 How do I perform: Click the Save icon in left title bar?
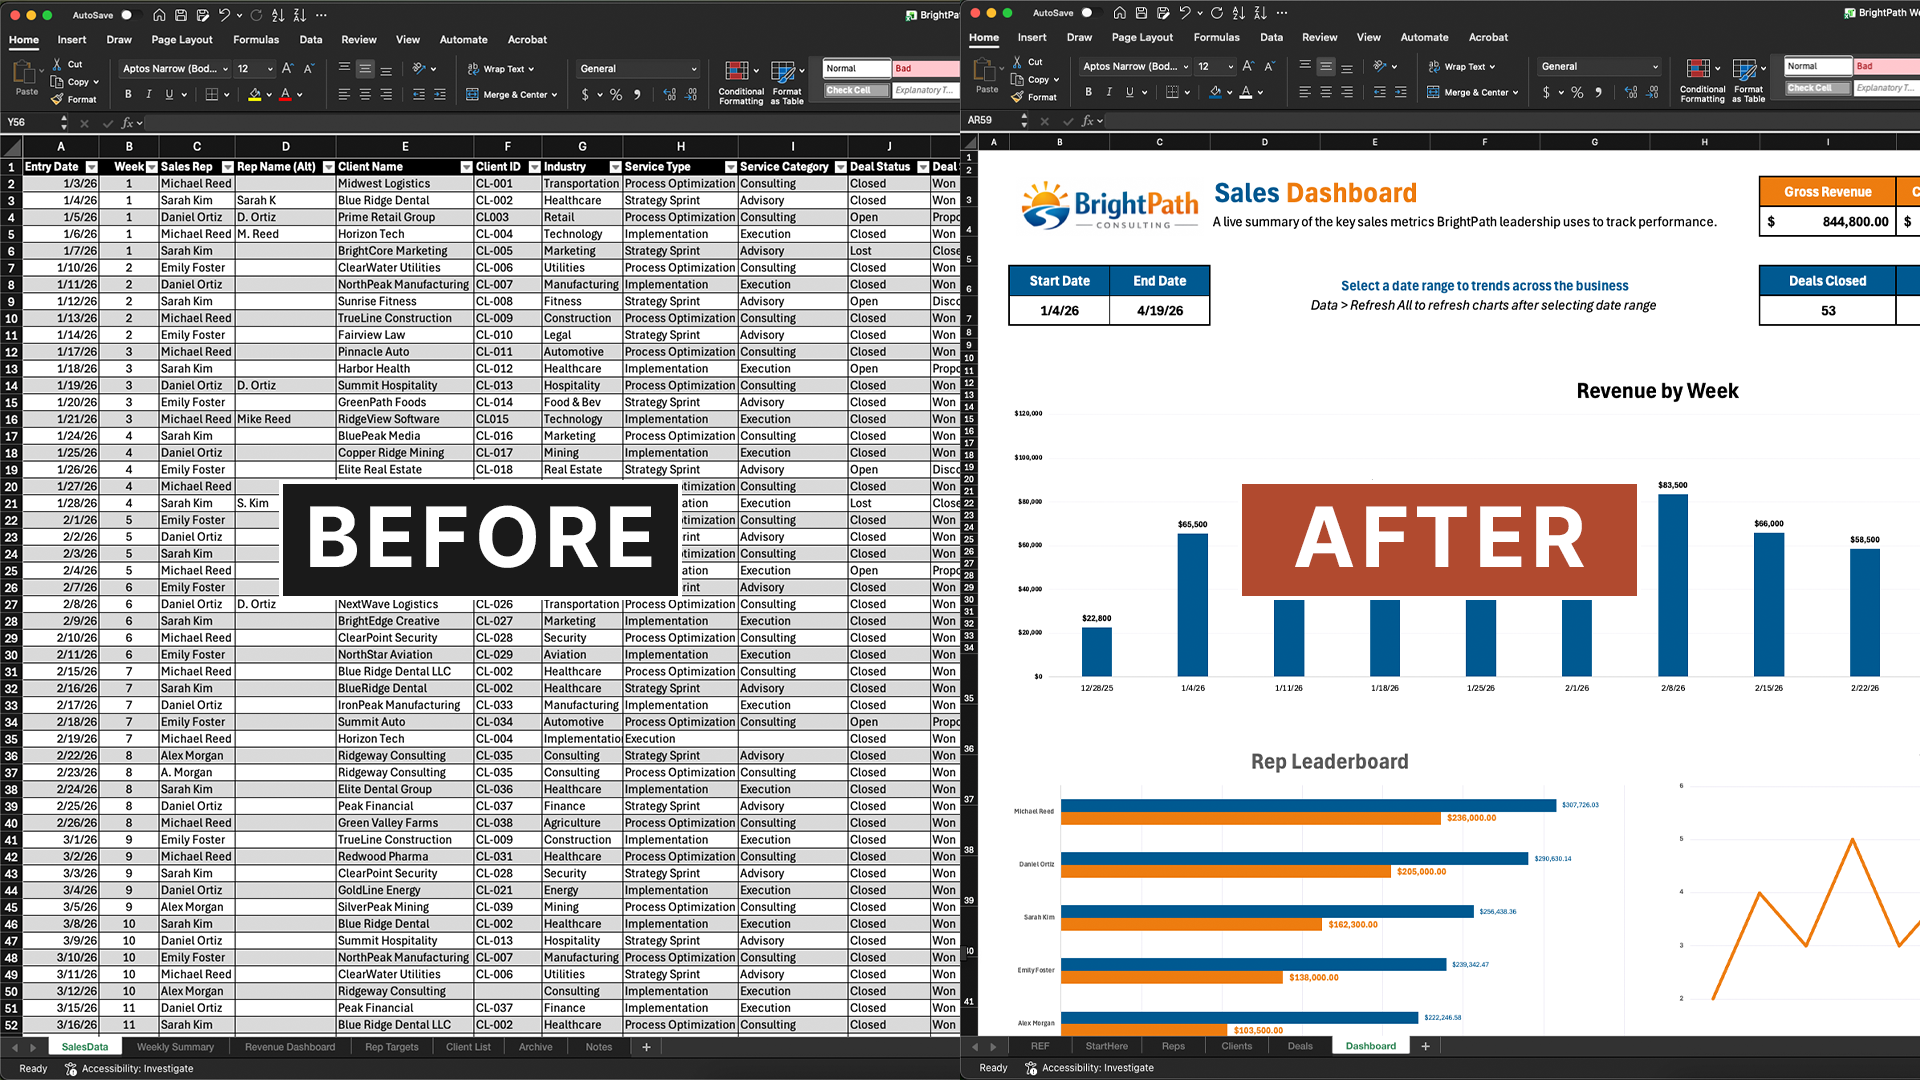tap(181, 15)
